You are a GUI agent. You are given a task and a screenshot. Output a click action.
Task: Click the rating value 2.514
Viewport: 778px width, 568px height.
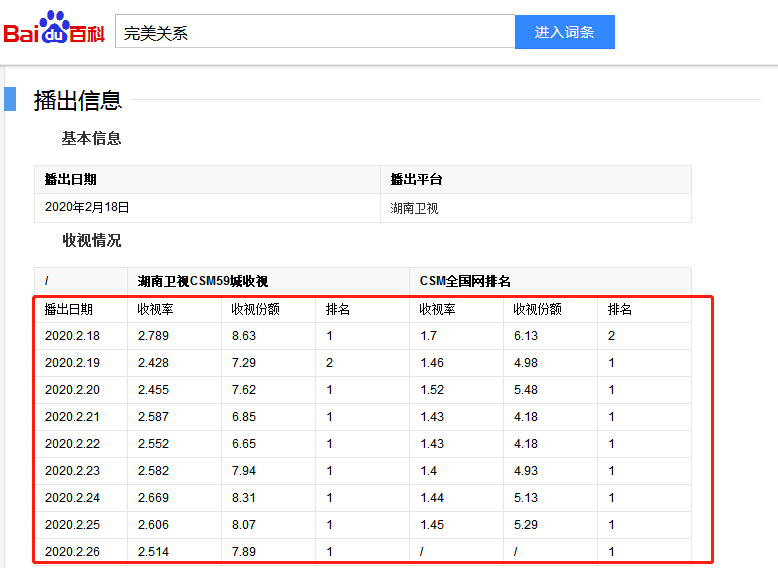point(153,552)
